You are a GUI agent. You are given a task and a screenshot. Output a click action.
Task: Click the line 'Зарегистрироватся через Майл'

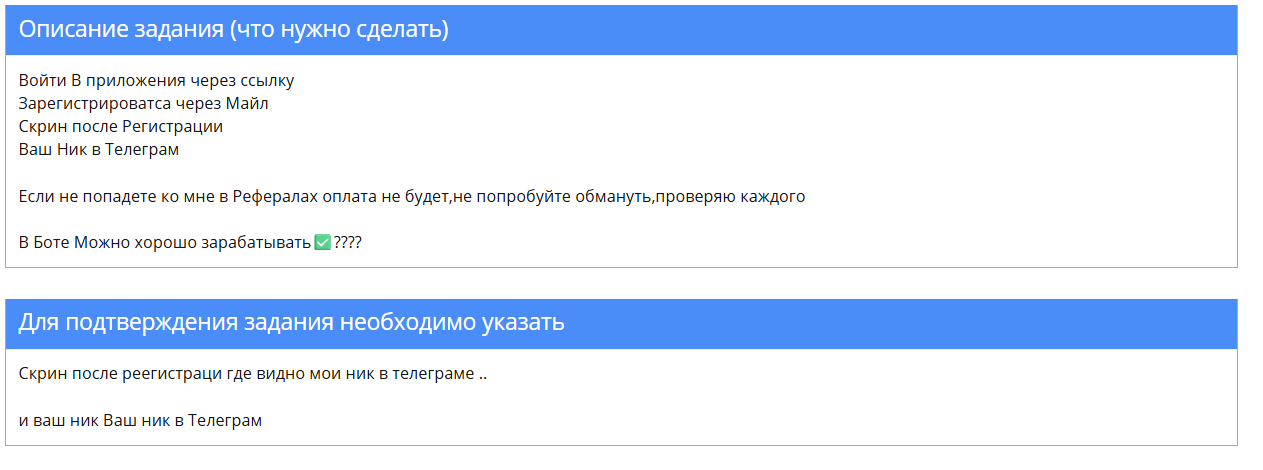point(144,104)
